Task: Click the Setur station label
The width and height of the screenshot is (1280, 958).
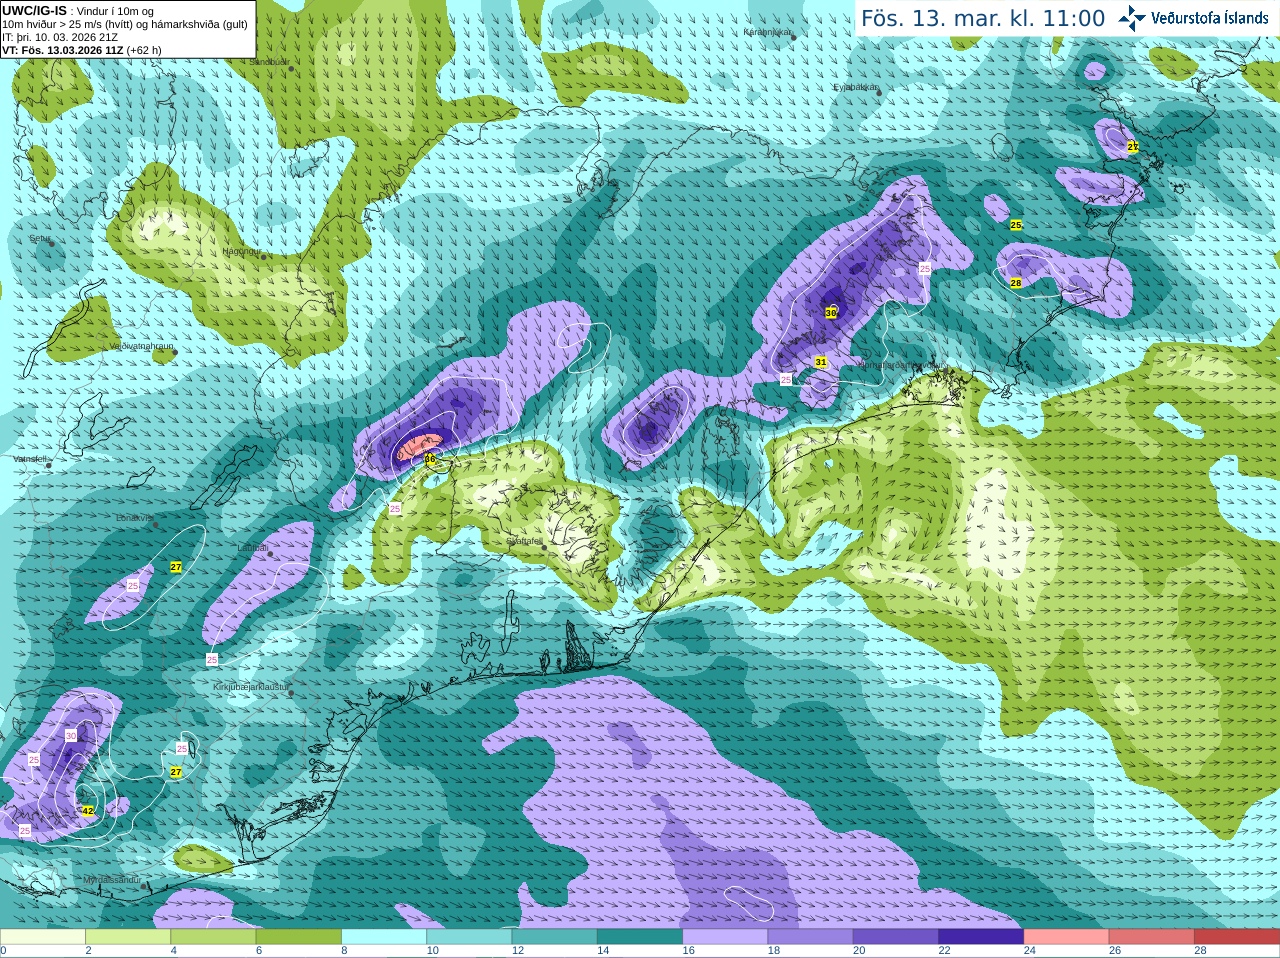Action: [x=39, y=238]
